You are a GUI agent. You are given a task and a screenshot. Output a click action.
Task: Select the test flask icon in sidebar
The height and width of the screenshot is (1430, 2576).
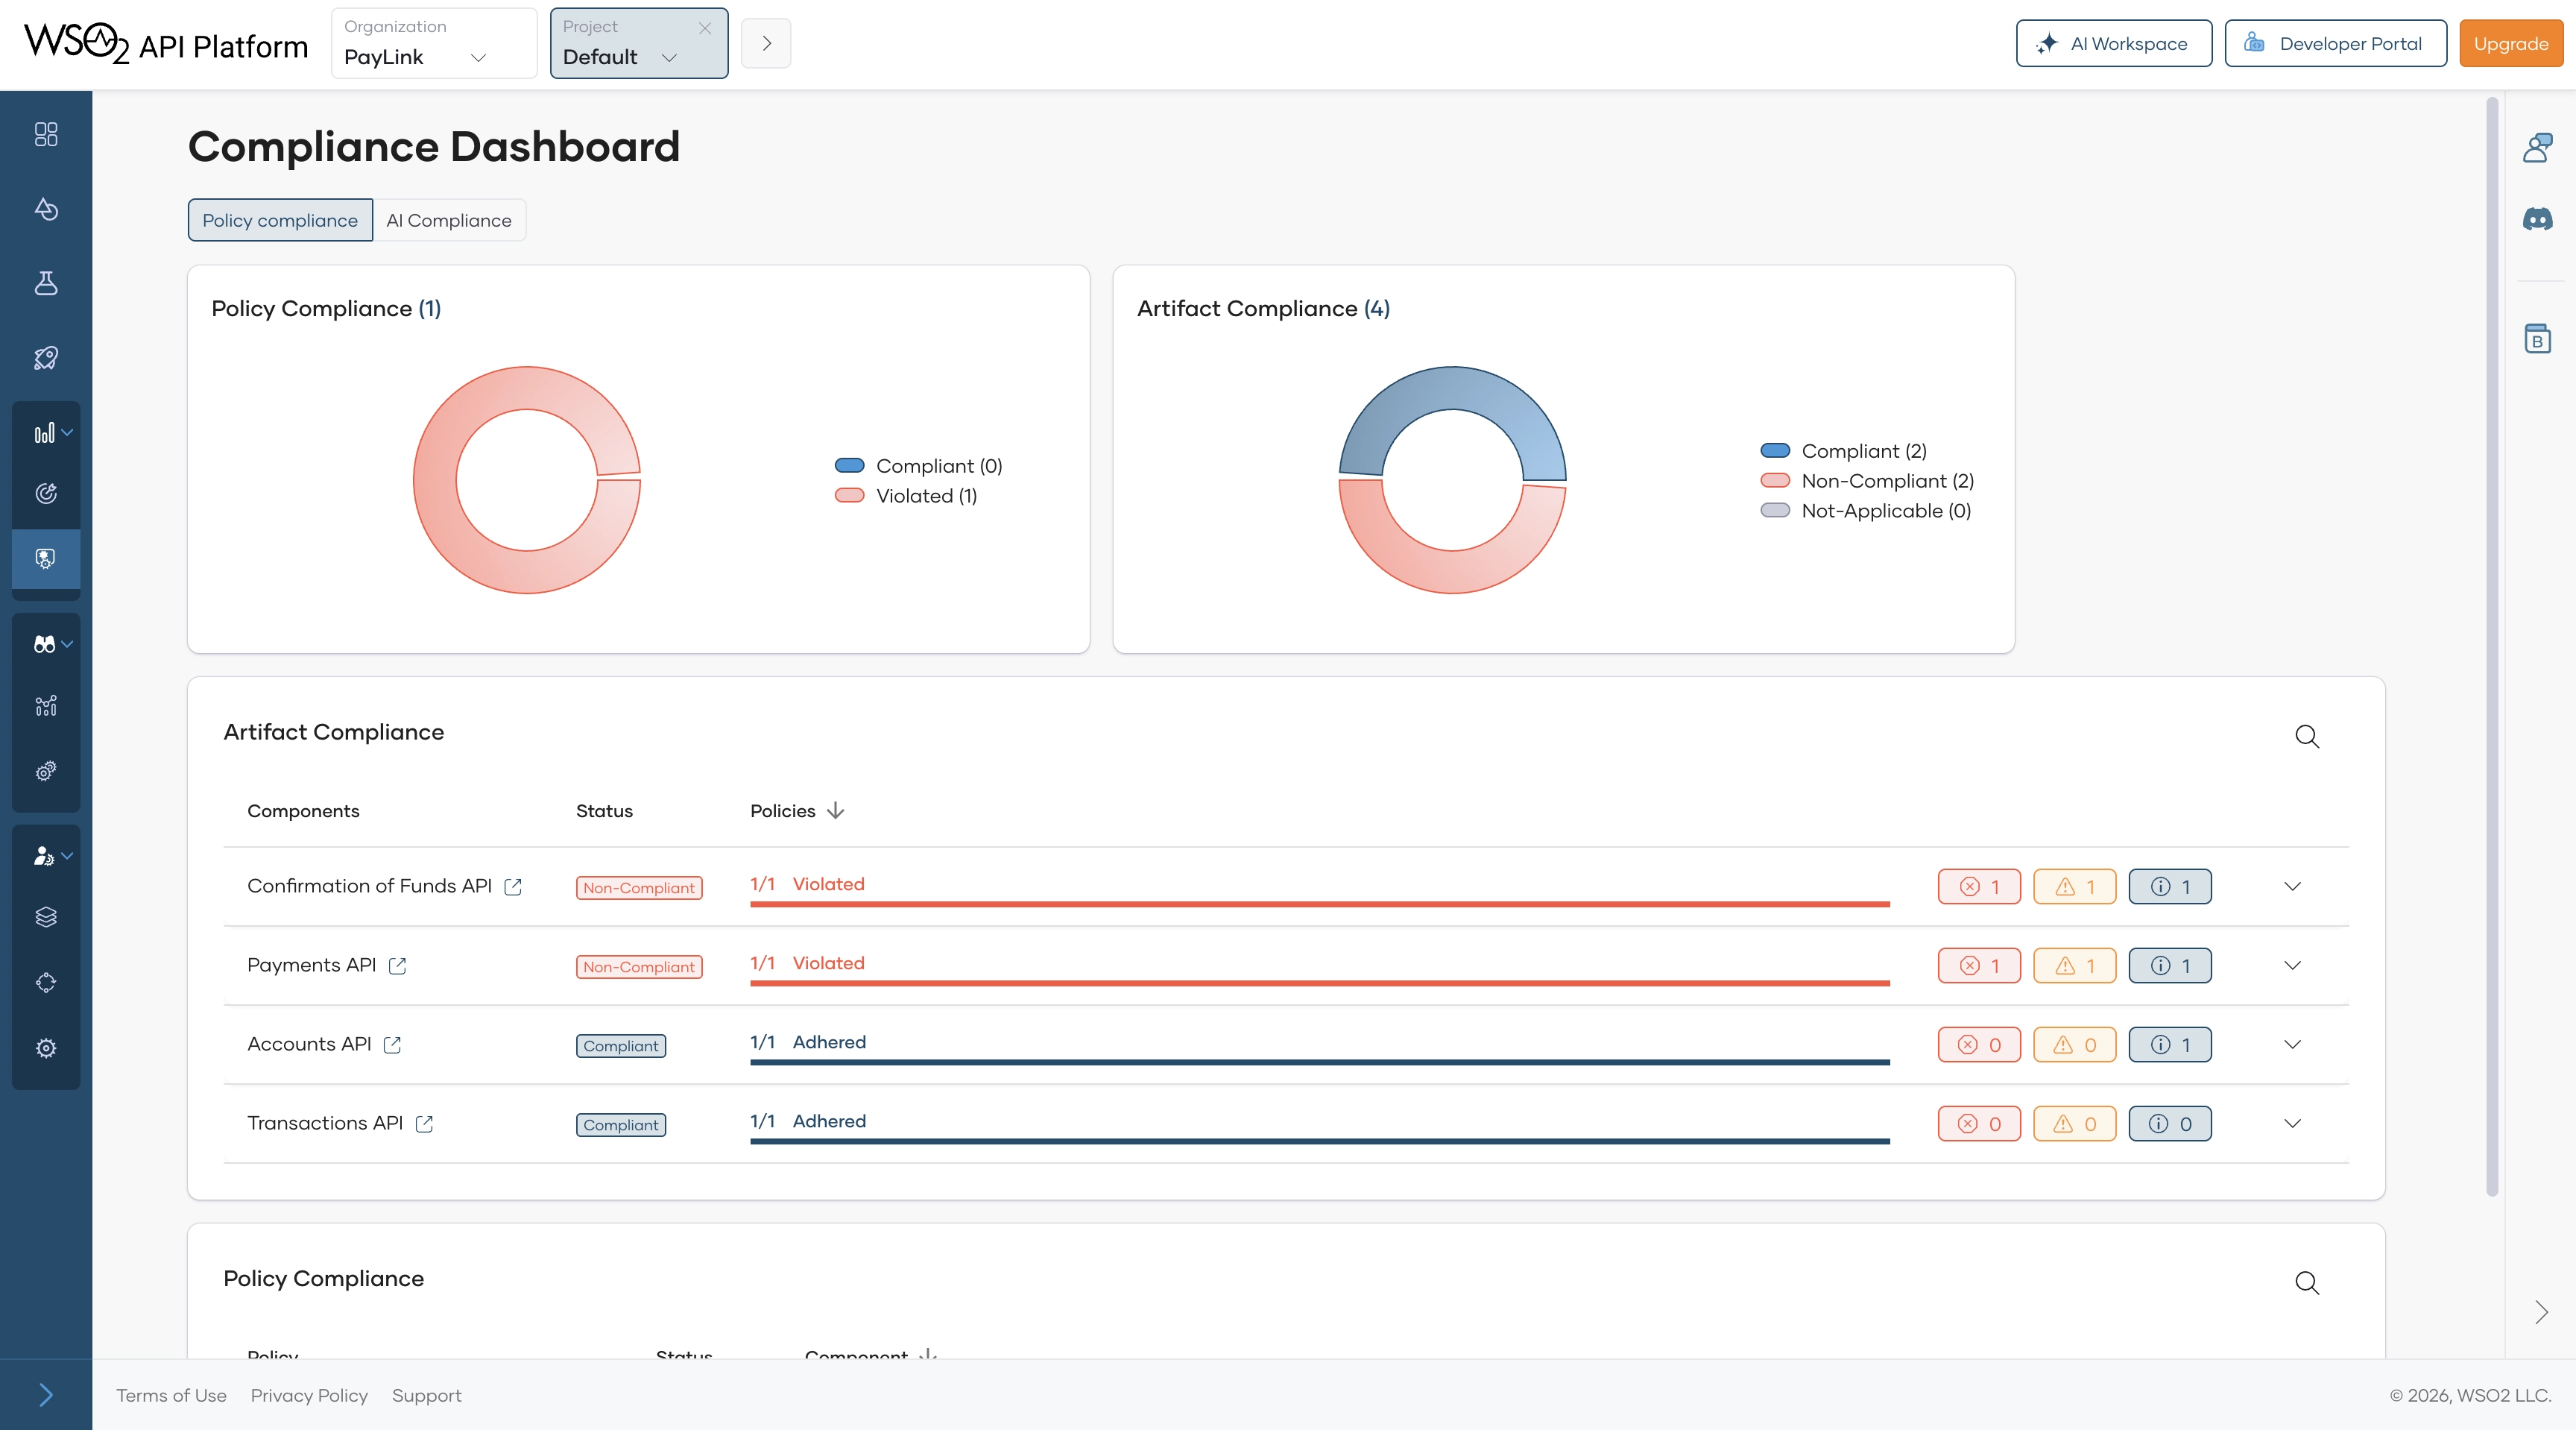45,283
